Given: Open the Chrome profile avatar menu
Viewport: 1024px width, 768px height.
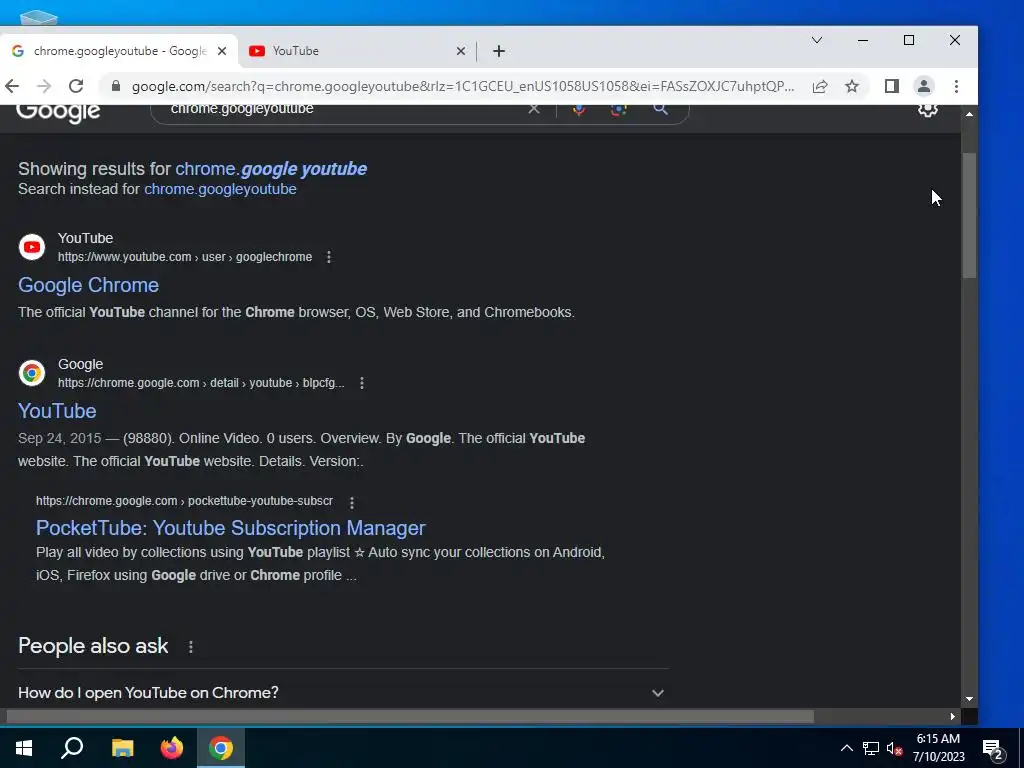Looking at the screenshot, I should pyautogui.click(x=923, y=86).
